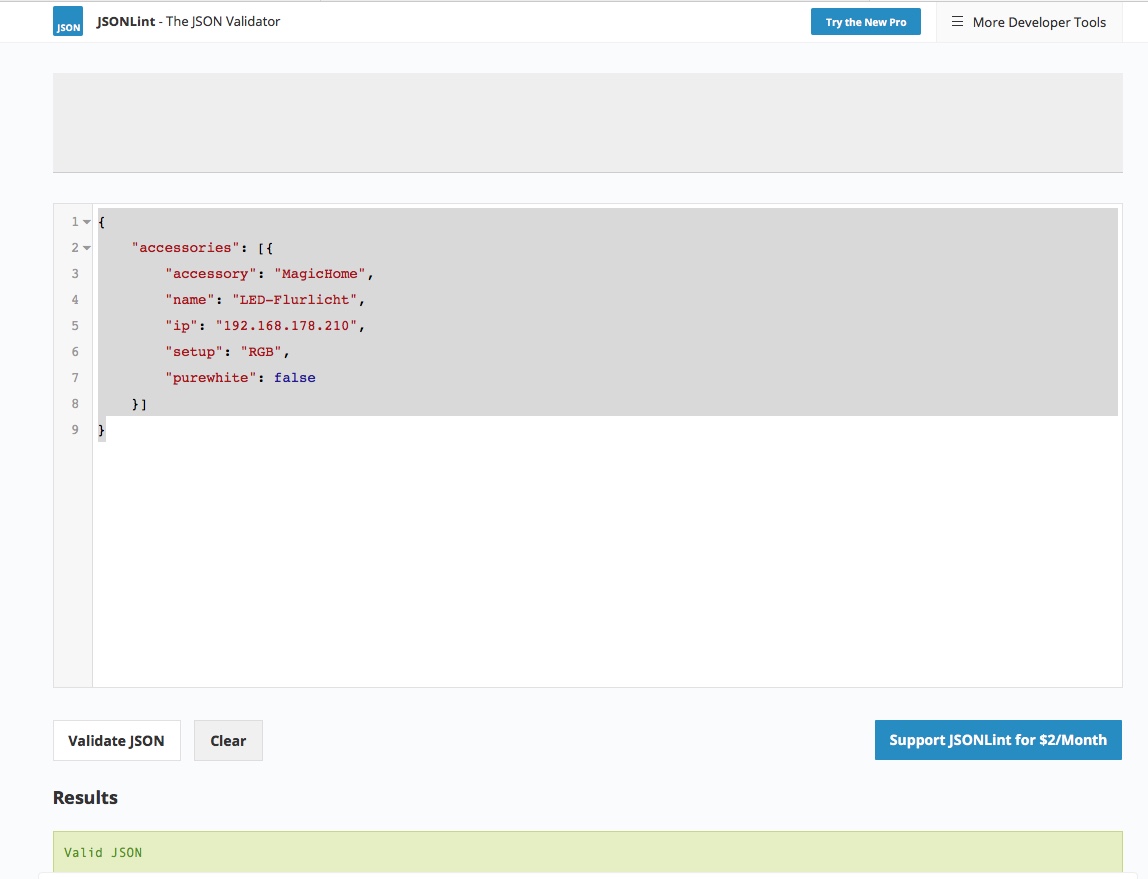Click Support JSONLint for $2/Month
Image resolution: width=1148 pixels, height=879 pixels.
click(997, 740)
